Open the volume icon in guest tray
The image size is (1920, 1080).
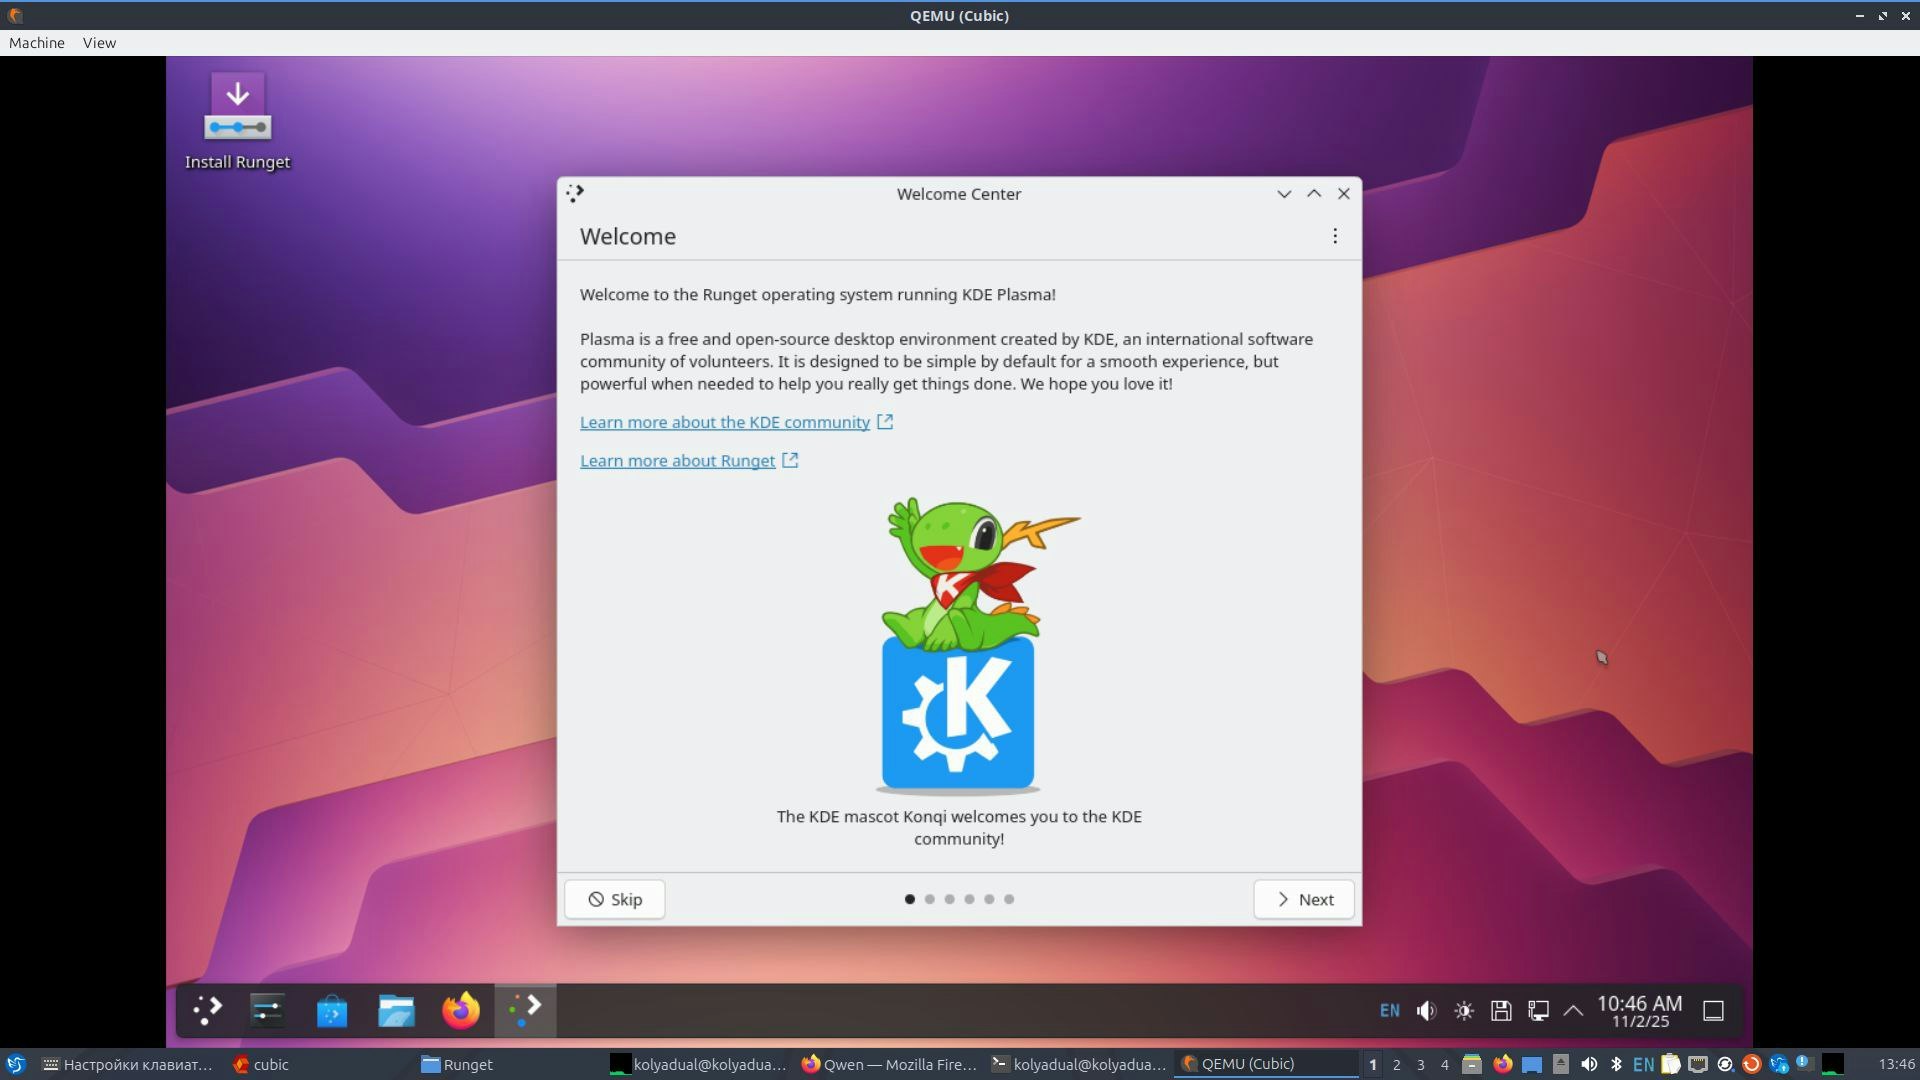coord(1427,1011)
